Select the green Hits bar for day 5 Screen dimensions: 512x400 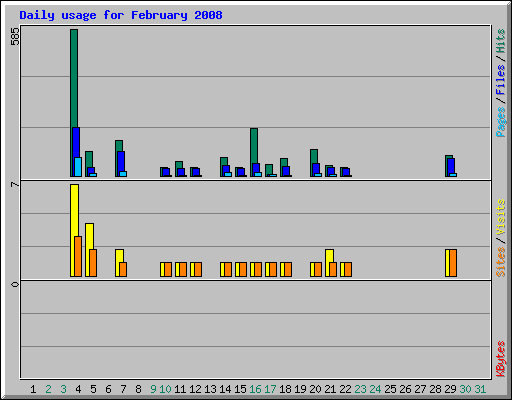point(89,159)
